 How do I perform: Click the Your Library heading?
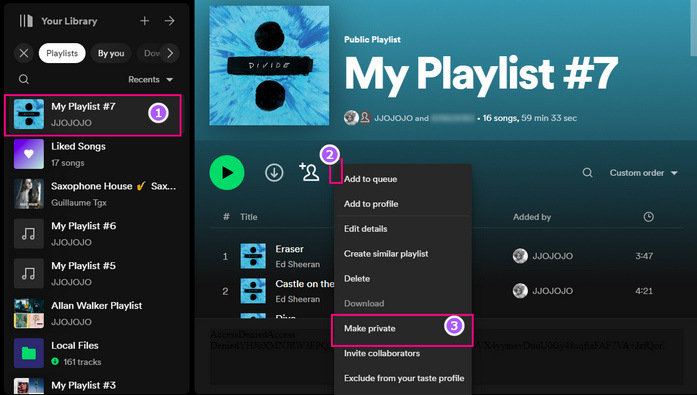[69, 21]
